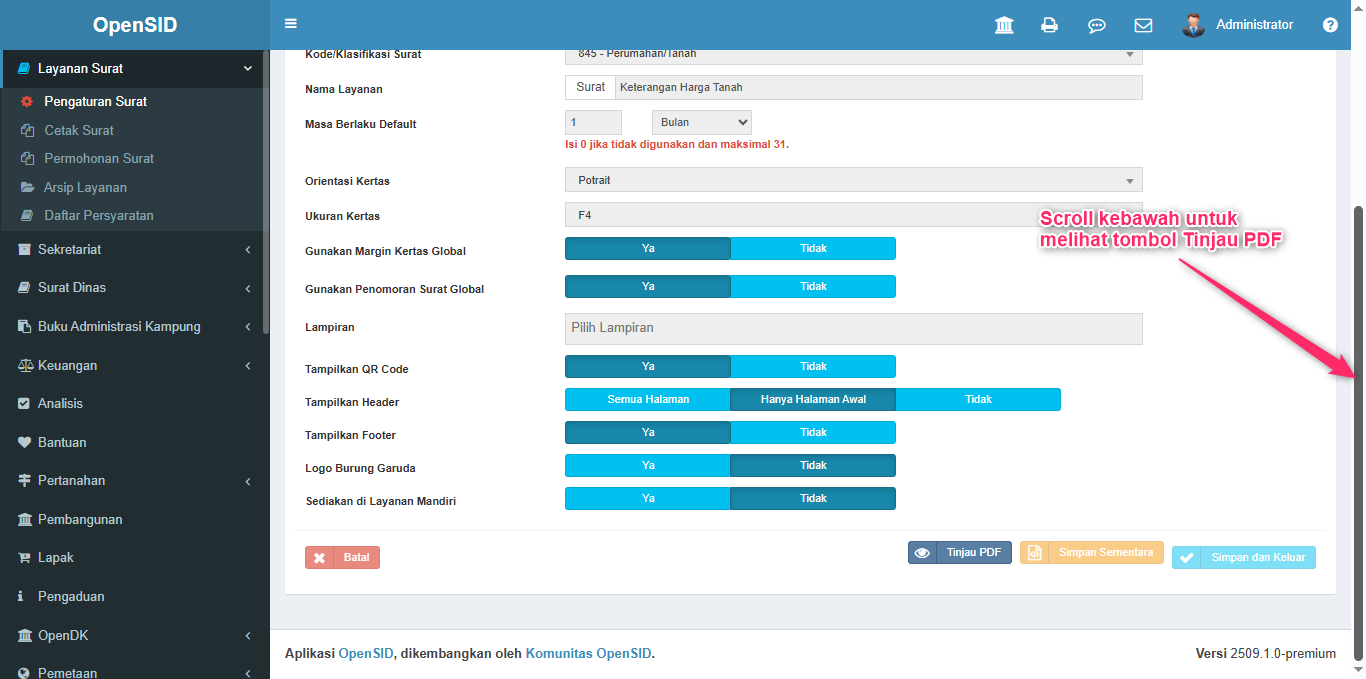Screen dimensions: 1366x679
Task: Follow the Komunitas OpenSID footer link
Action: pos(588,654)
